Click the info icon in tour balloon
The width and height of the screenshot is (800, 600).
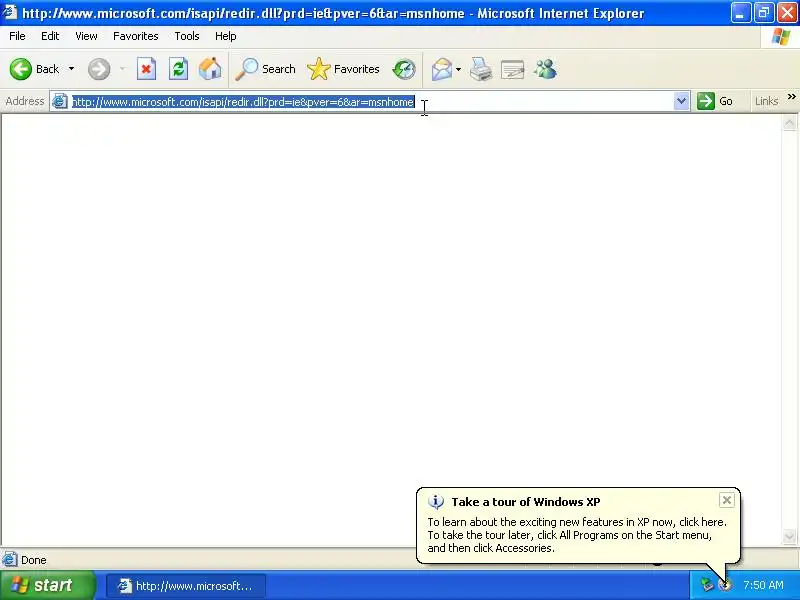[x=436, y=502]
